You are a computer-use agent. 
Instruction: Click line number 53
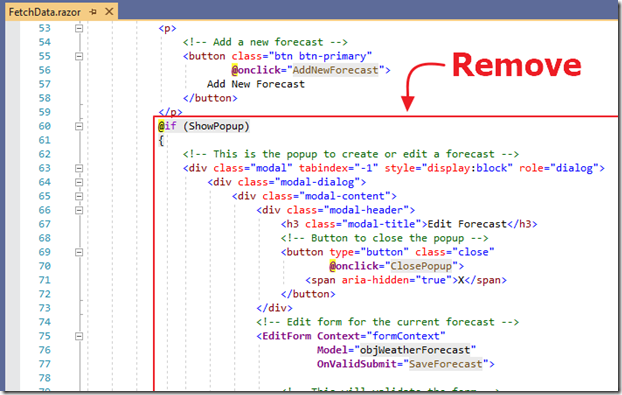coord(44,28)
